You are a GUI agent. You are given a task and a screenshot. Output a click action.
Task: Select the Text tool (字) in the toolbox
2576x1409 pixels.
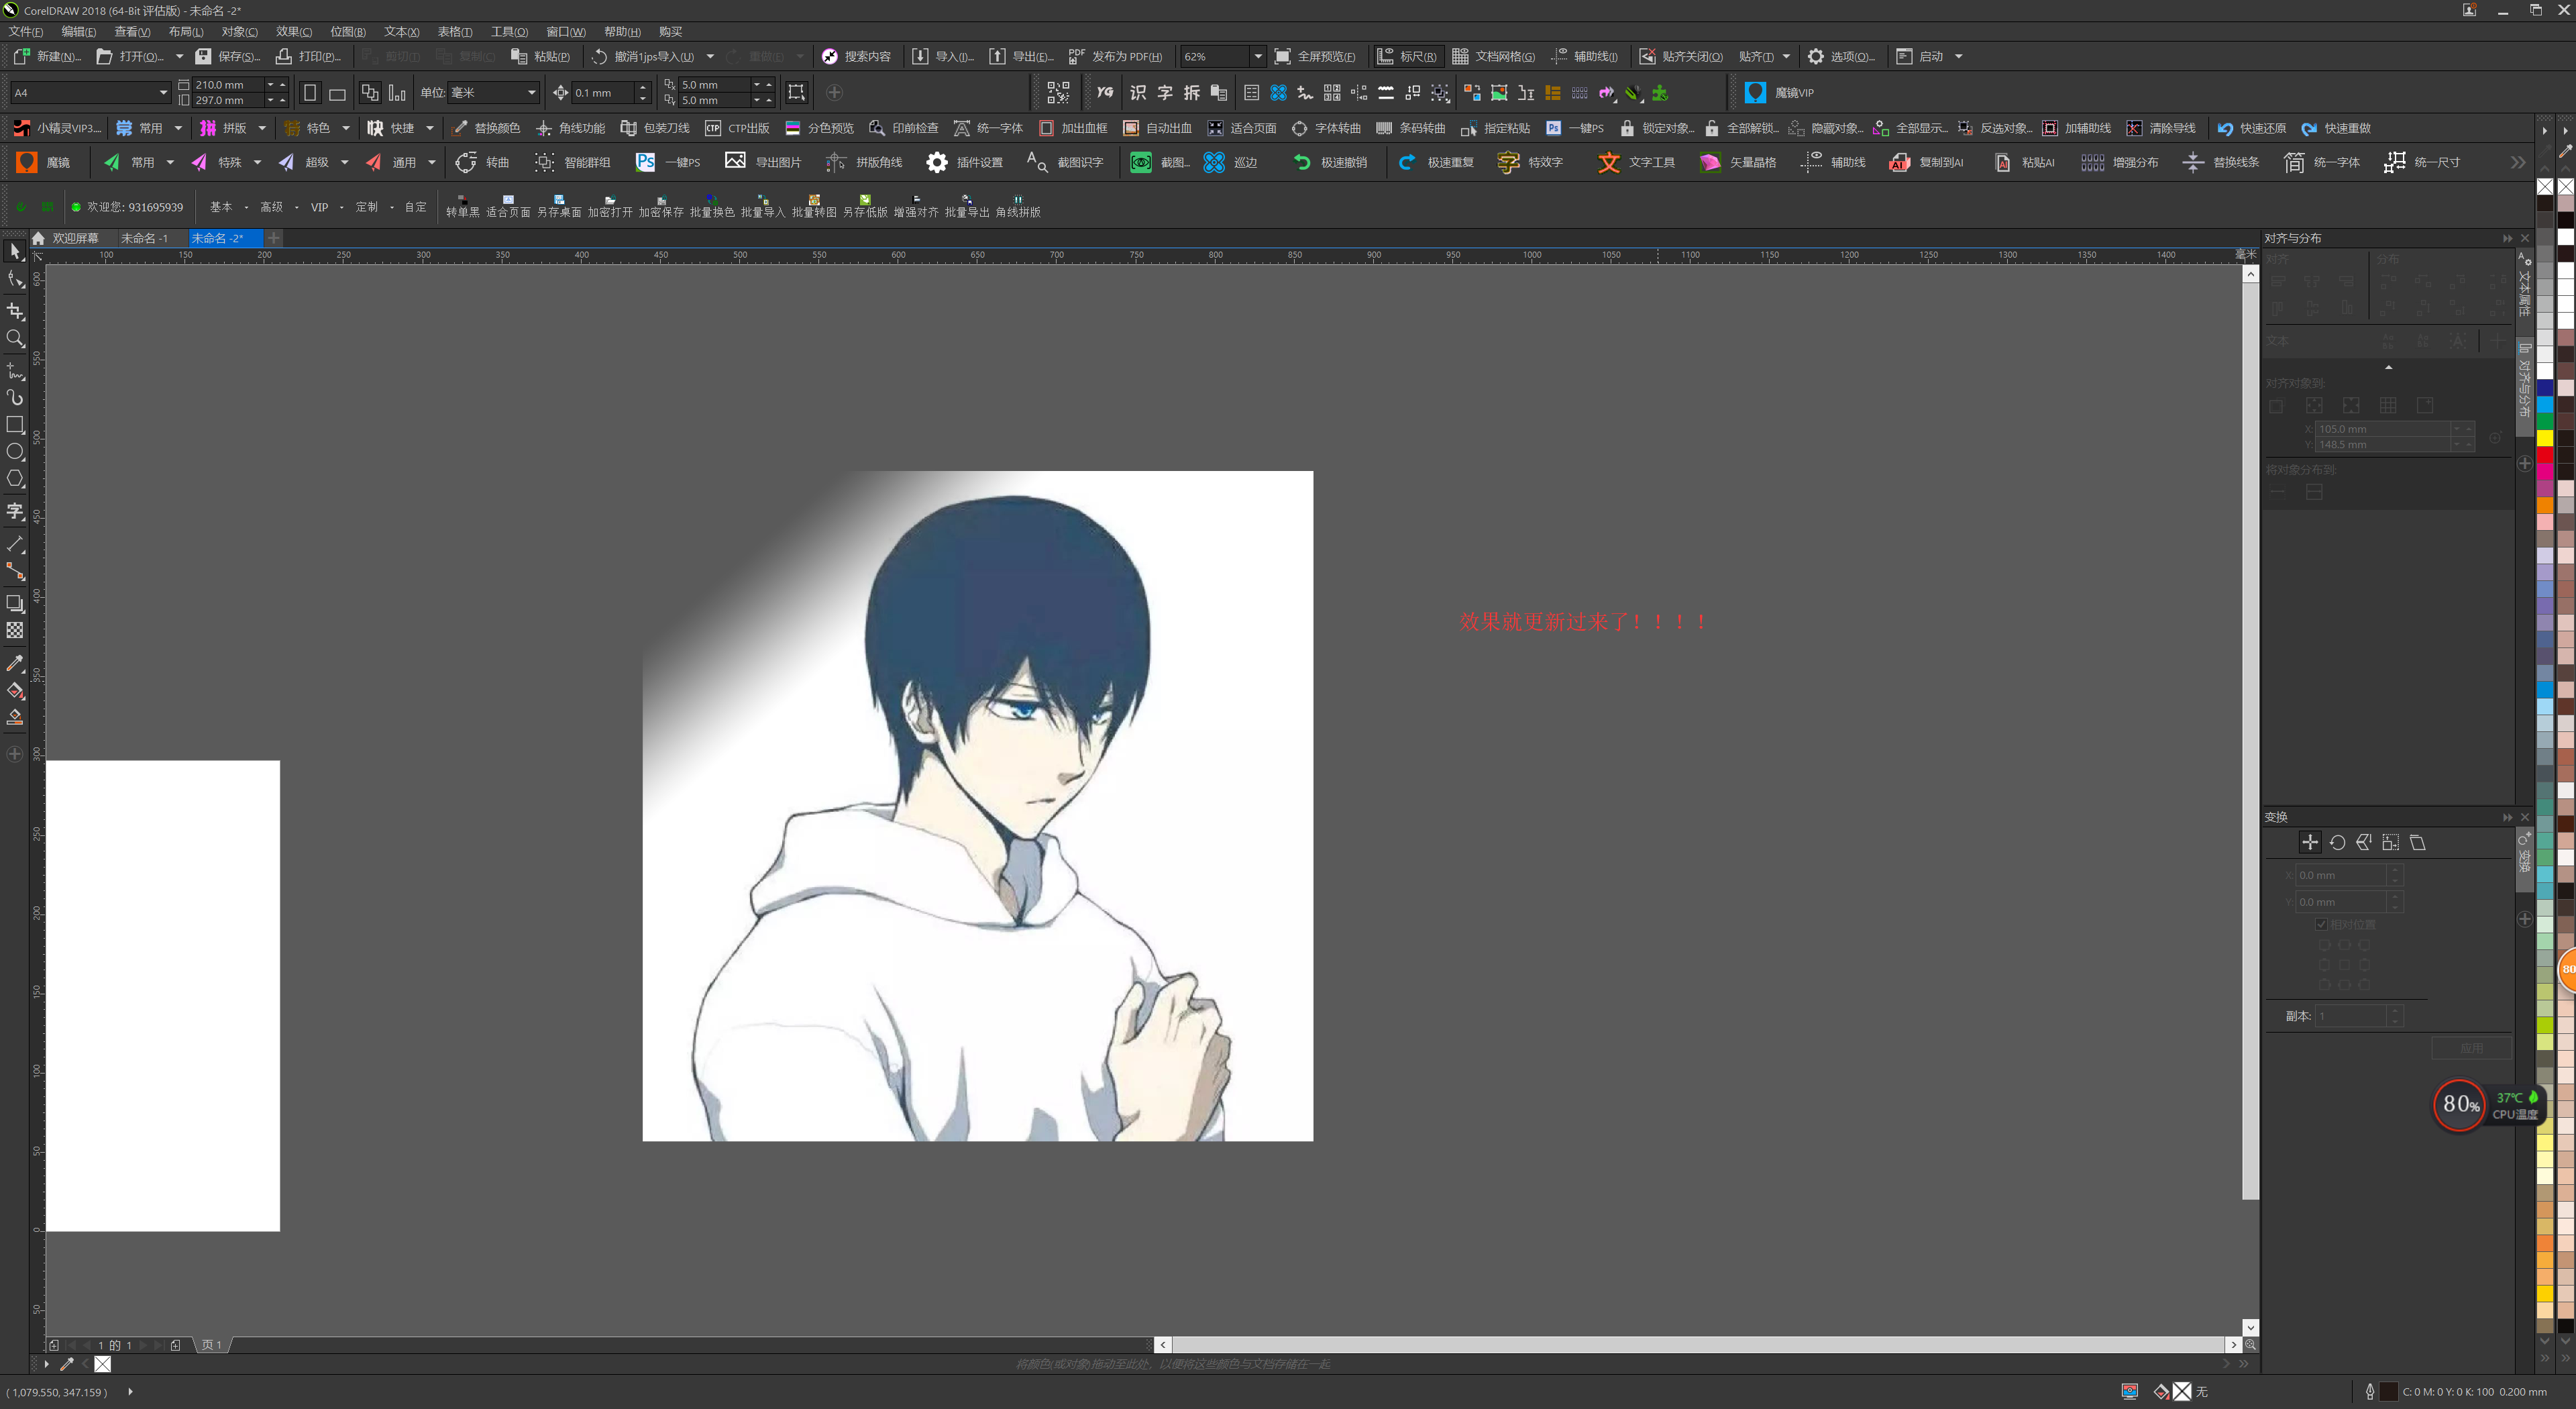[15, 512]
